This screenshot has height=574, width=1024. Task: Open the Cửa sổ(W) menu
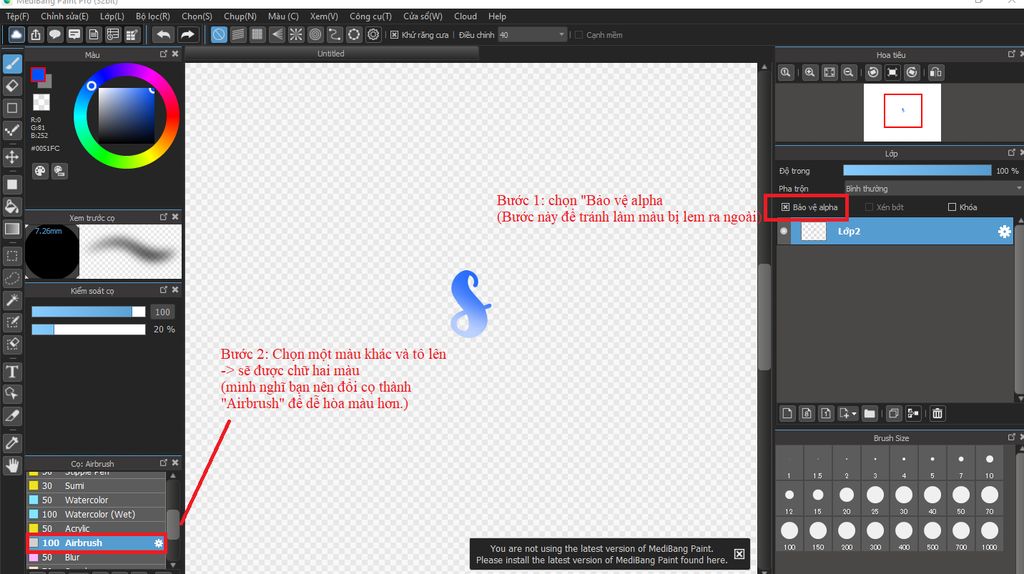pos(423,16)
